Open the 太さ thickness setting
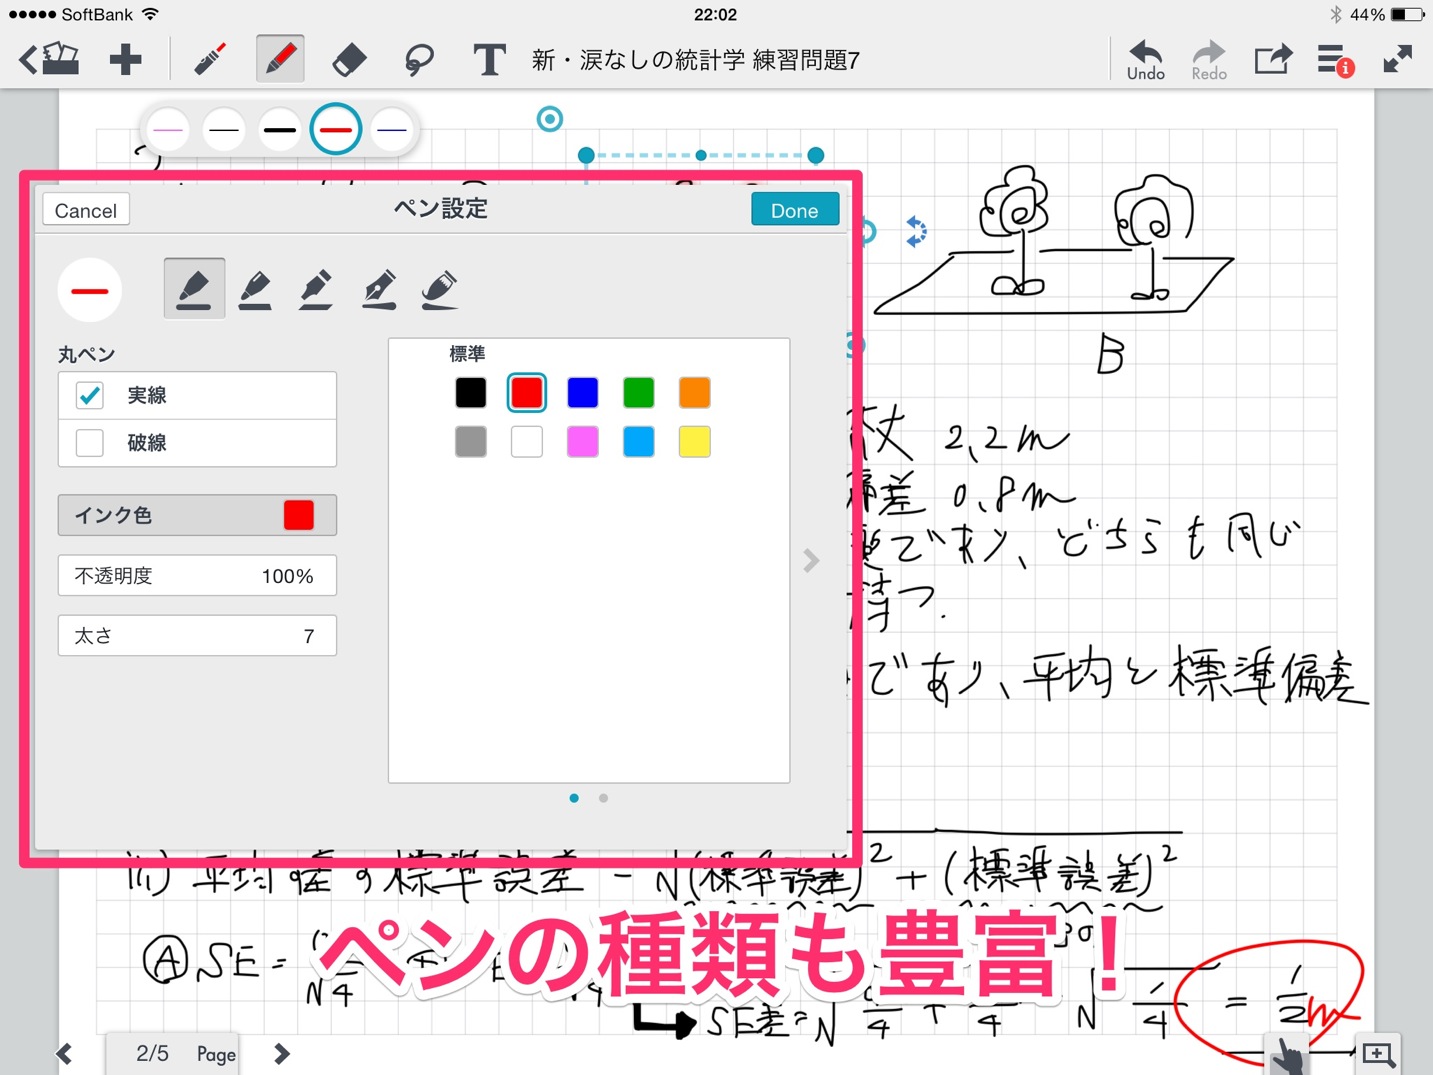Image resolution: width=1433 pixels, height=1075 pixels. (197, 636)
